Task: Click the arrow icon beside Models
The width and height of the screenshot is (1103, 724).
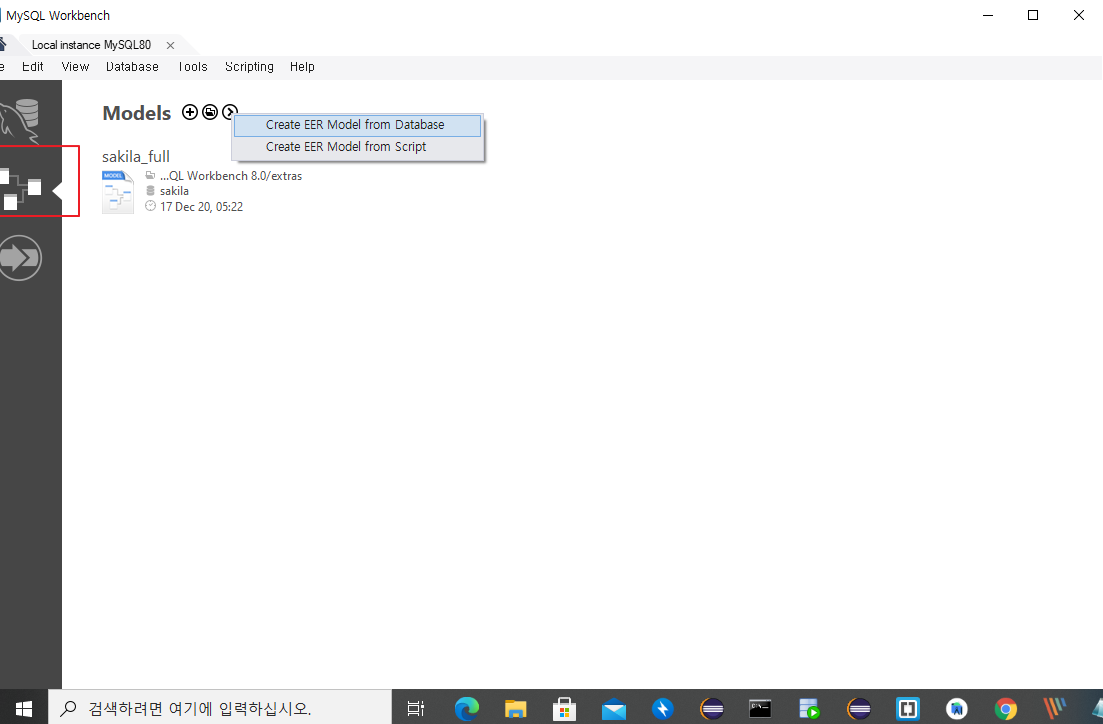Action: [229, 112]
